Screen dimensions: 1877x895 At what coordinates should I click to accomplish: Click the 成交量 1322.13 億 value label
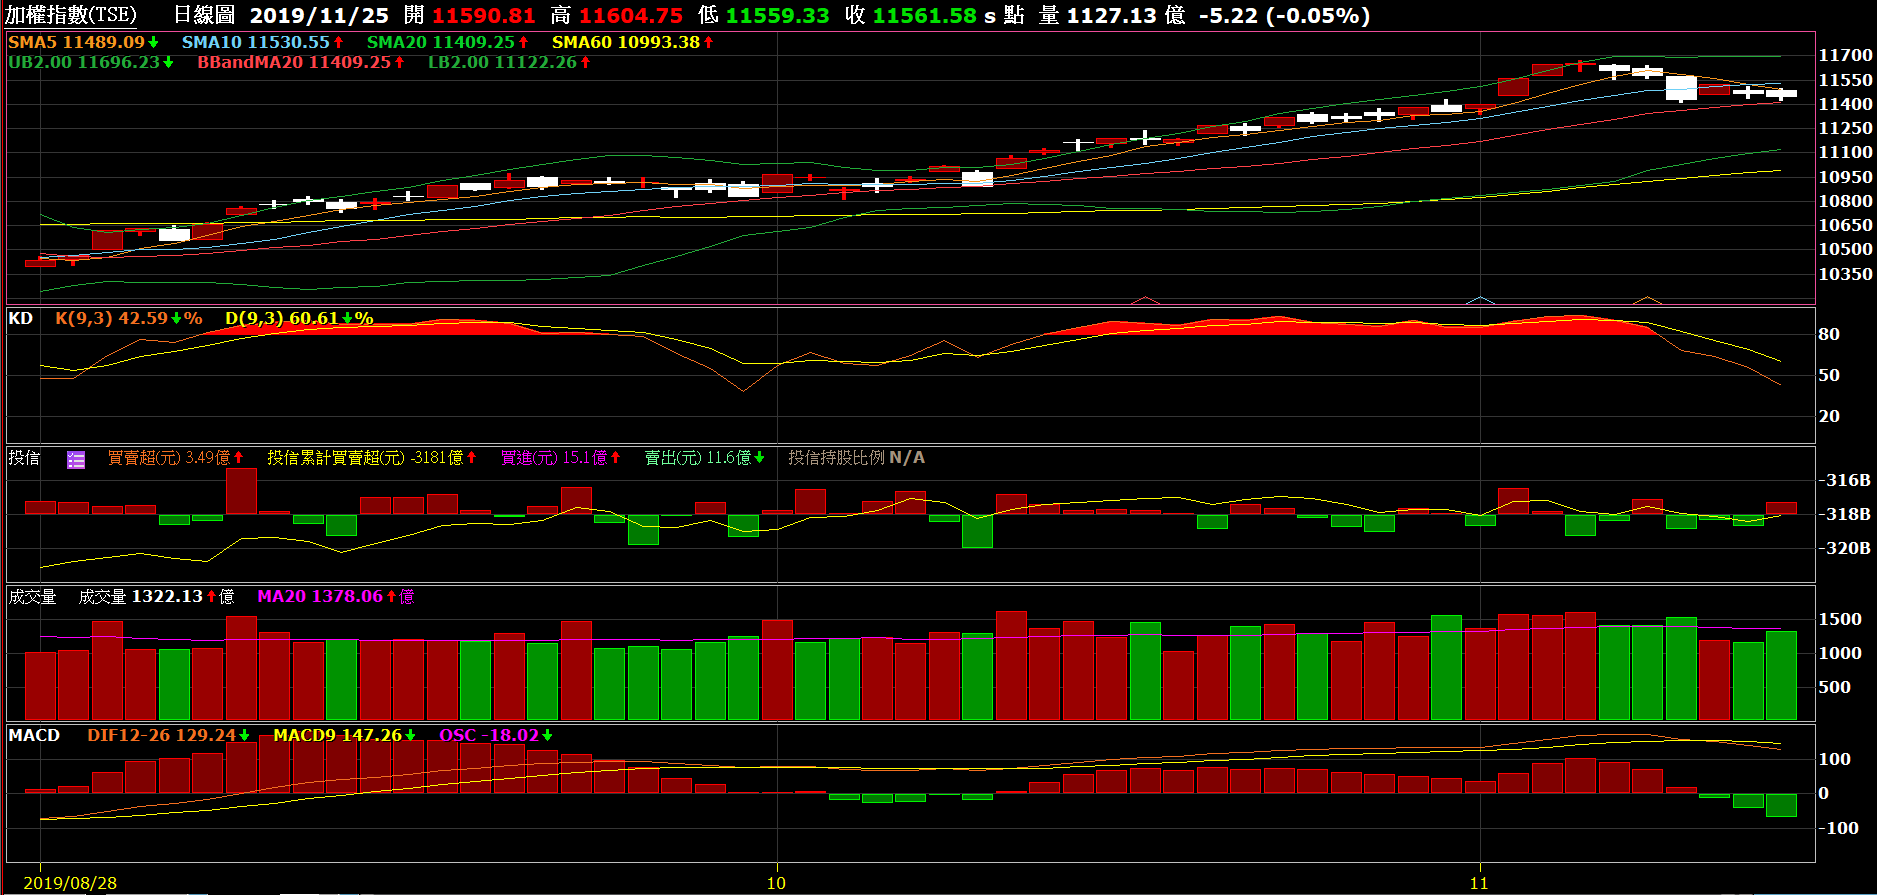[x=156, y=597]
